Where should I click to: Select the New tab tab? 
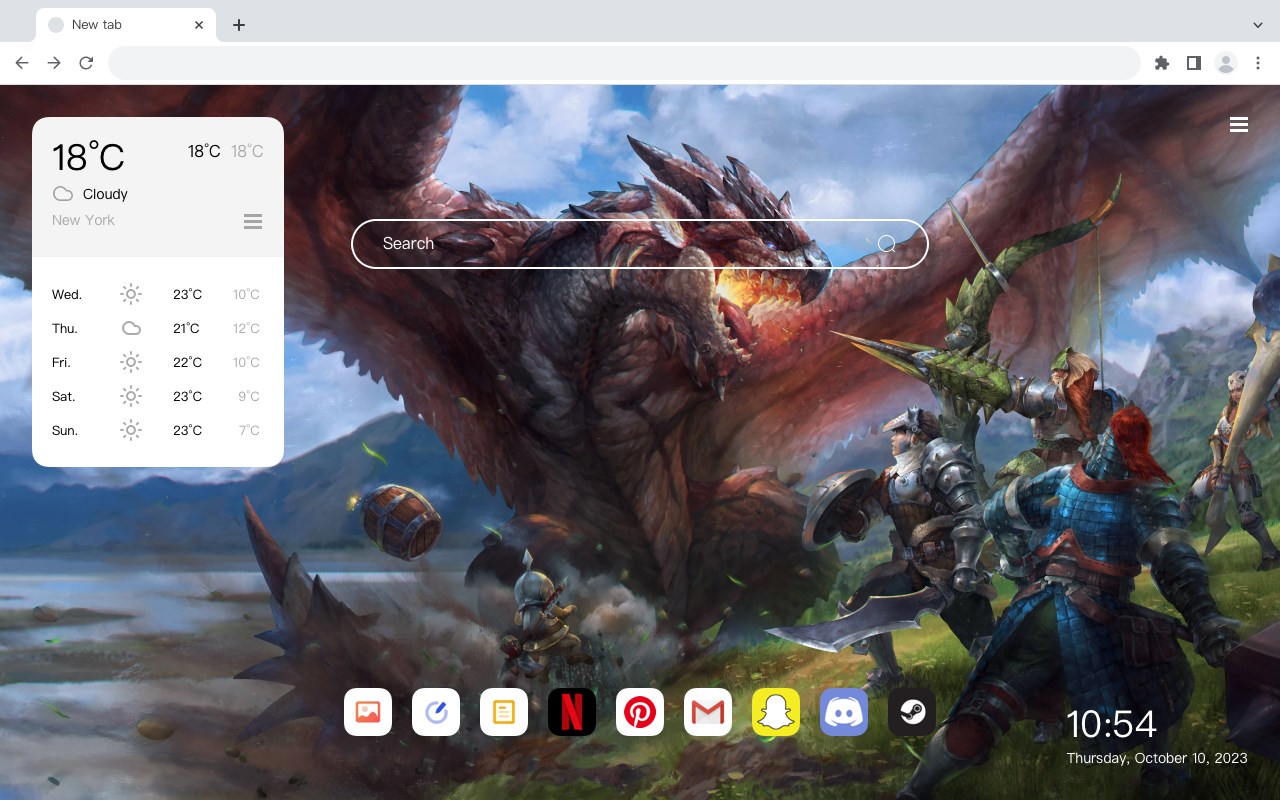click(x=126, y=25)
